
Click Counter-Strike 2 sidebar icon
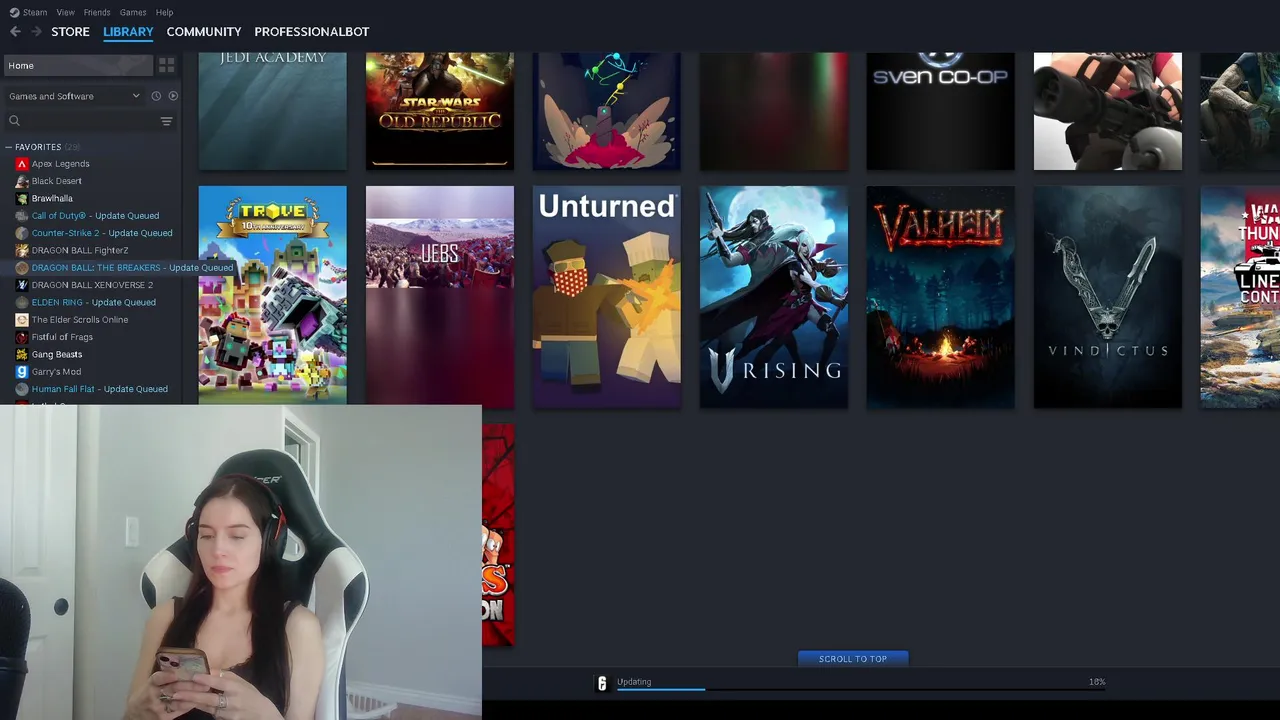click(x=22, y=233)
